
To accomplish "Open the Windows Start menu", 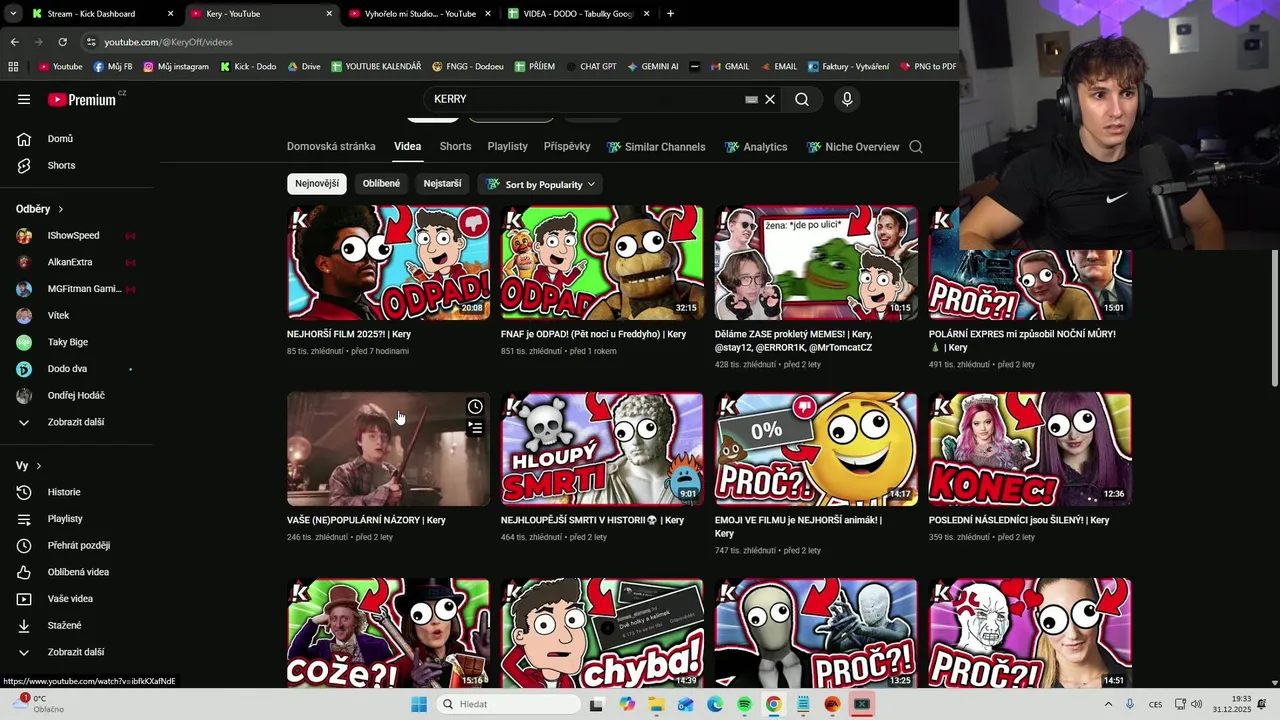I will (419, 704).
